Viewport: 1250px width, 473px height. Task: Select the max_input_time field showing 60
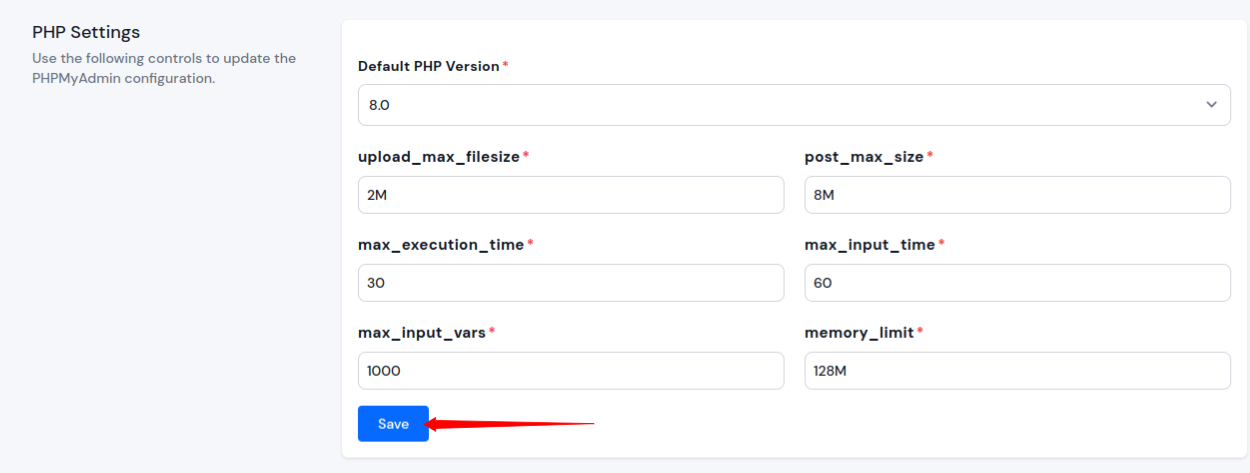1017,283
